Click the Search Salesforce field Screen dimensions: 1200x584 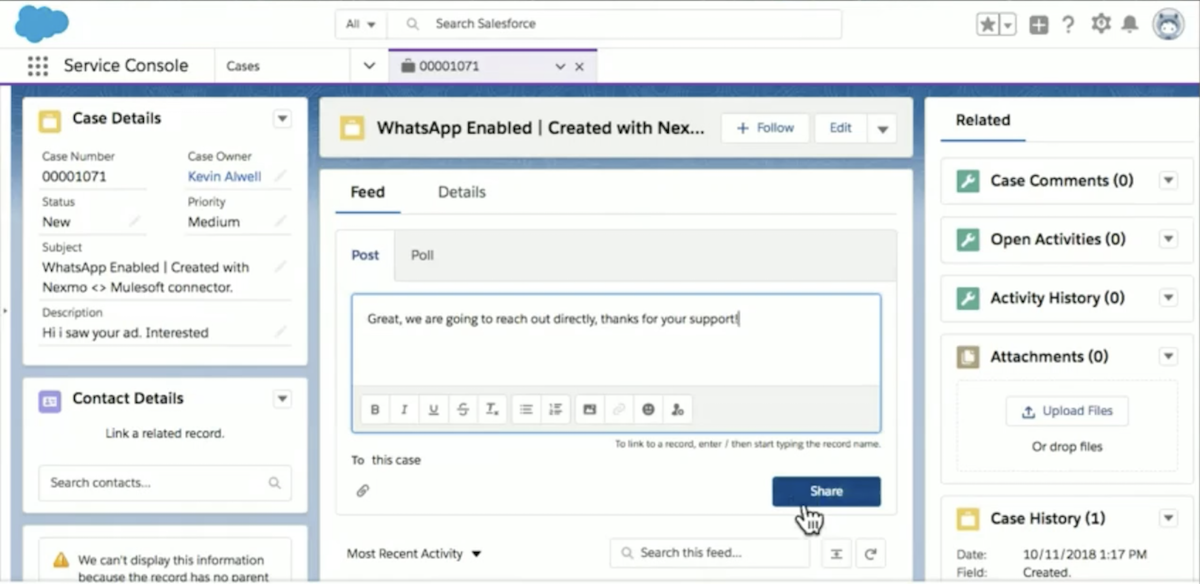[614, 24]
